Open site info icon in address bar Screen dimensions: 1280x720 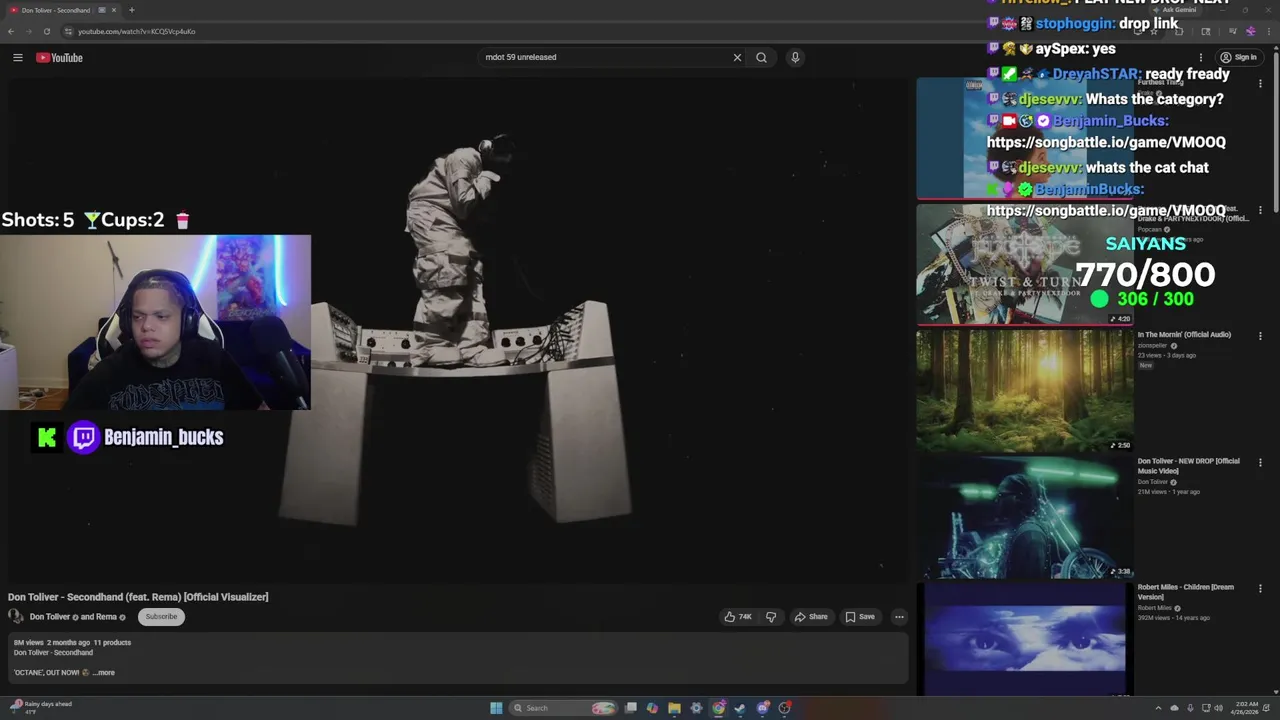pos(68,31)
